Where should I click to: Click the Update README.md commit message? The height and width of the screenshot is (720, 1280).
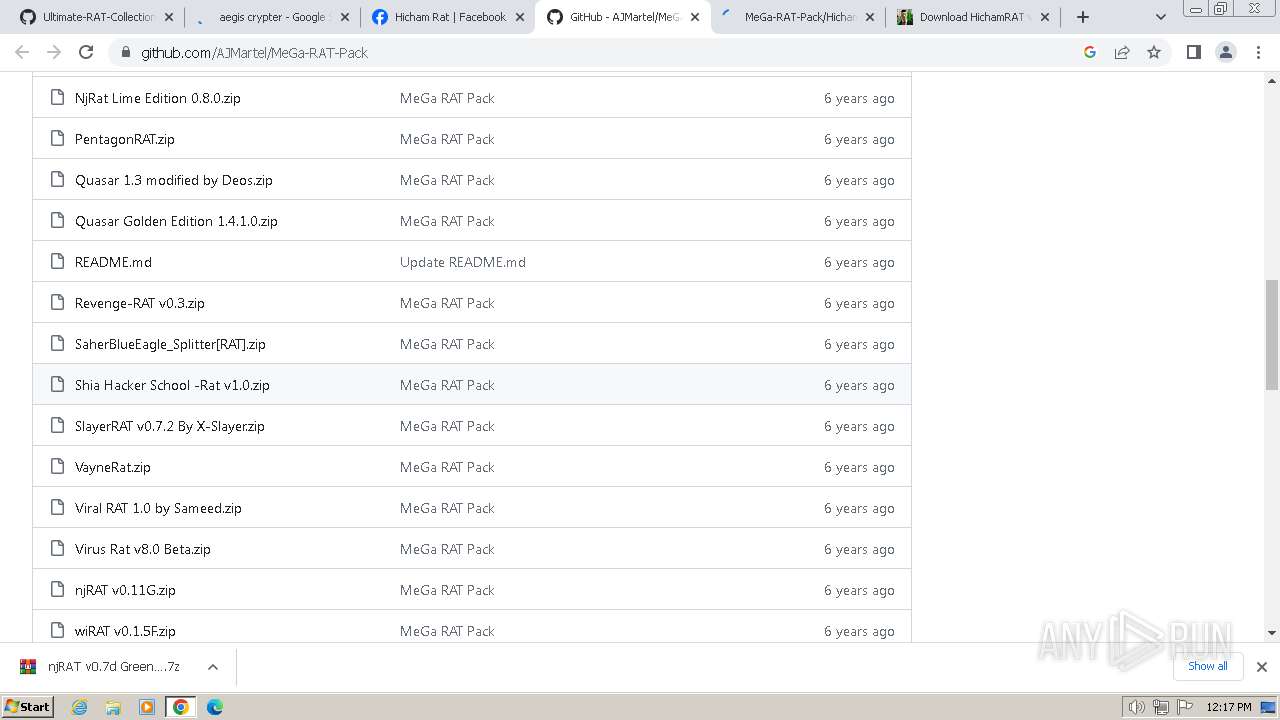coord(462,262)
